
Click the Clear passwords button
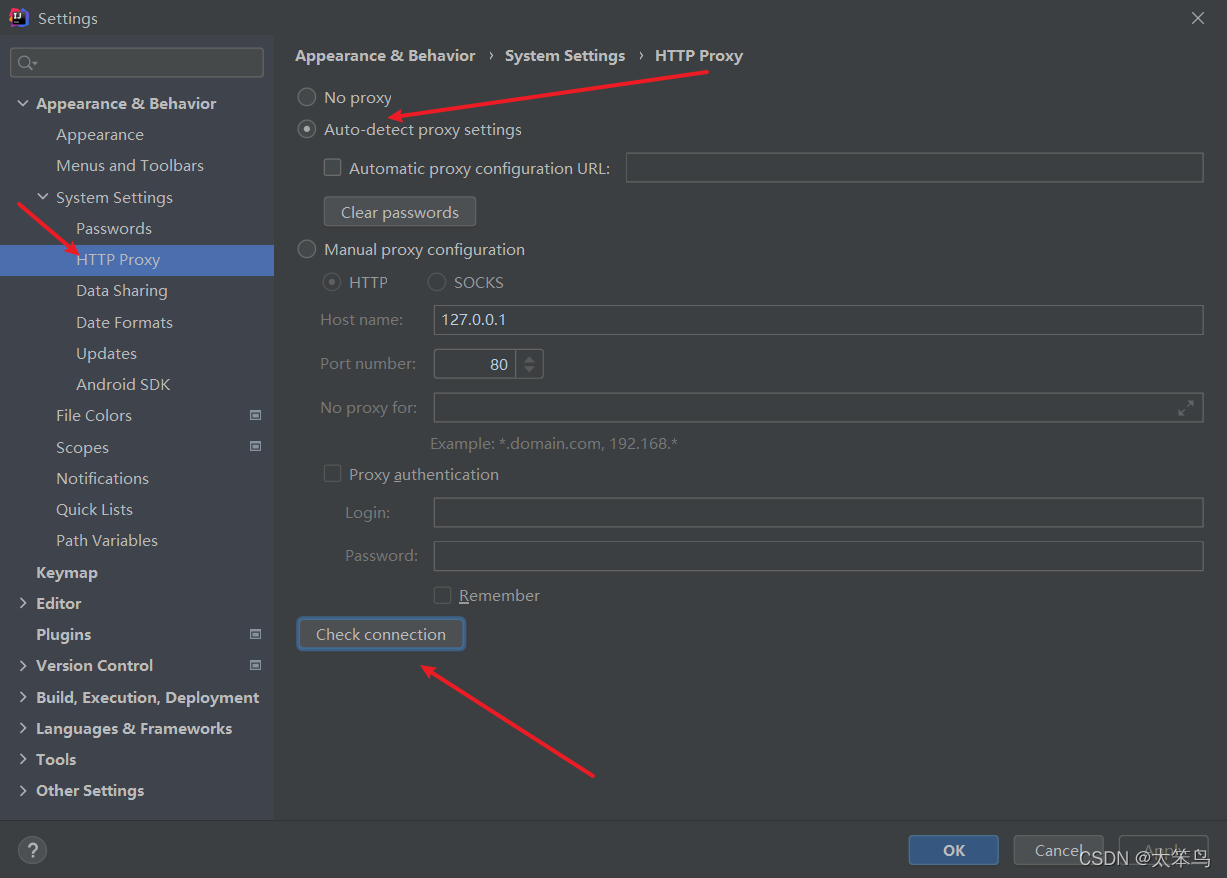(x=400, y=212)
